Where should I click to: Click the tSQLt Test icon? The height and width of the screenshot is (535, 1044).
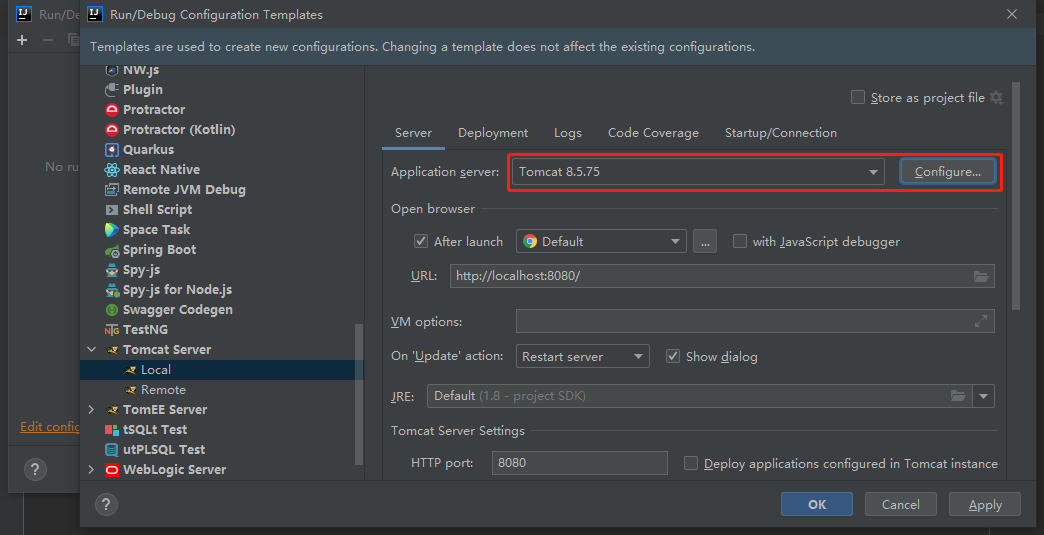[x=112, y=430]
